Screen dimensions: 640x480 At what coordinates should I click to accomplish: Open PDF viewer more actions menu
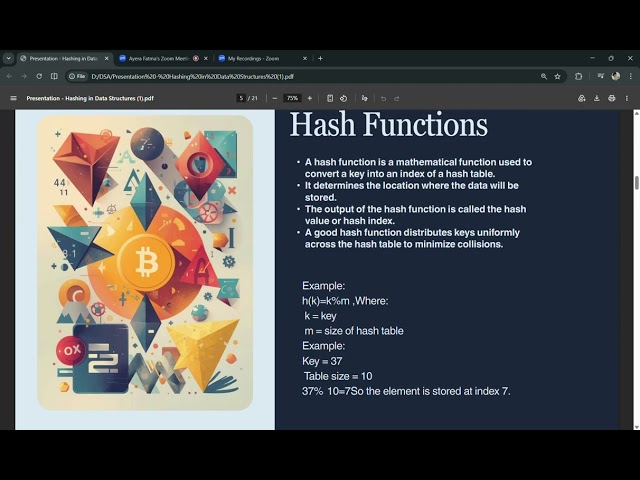[x=627, y=98]
